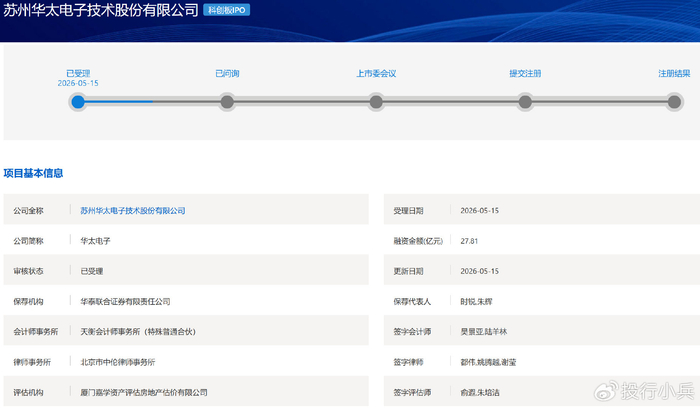Viewport: 700px width, 408px height.
Task: Click the 审核状态 value 已受理
Action: click(92, 271)
